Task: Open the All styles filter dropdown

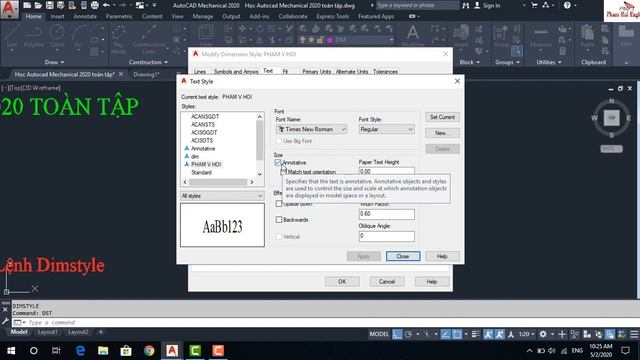Action: coord(222,196)
